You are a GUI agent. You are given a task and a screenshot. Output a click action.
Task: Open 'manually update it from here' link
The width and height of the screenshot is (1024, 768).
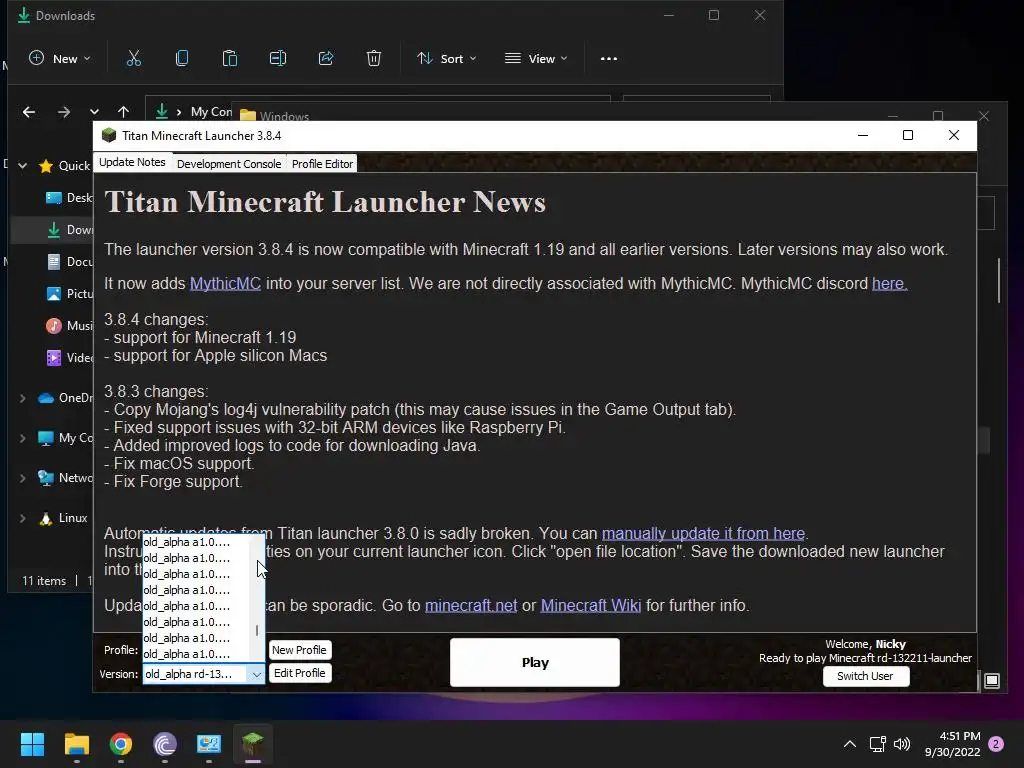click(x=703, y=534)
